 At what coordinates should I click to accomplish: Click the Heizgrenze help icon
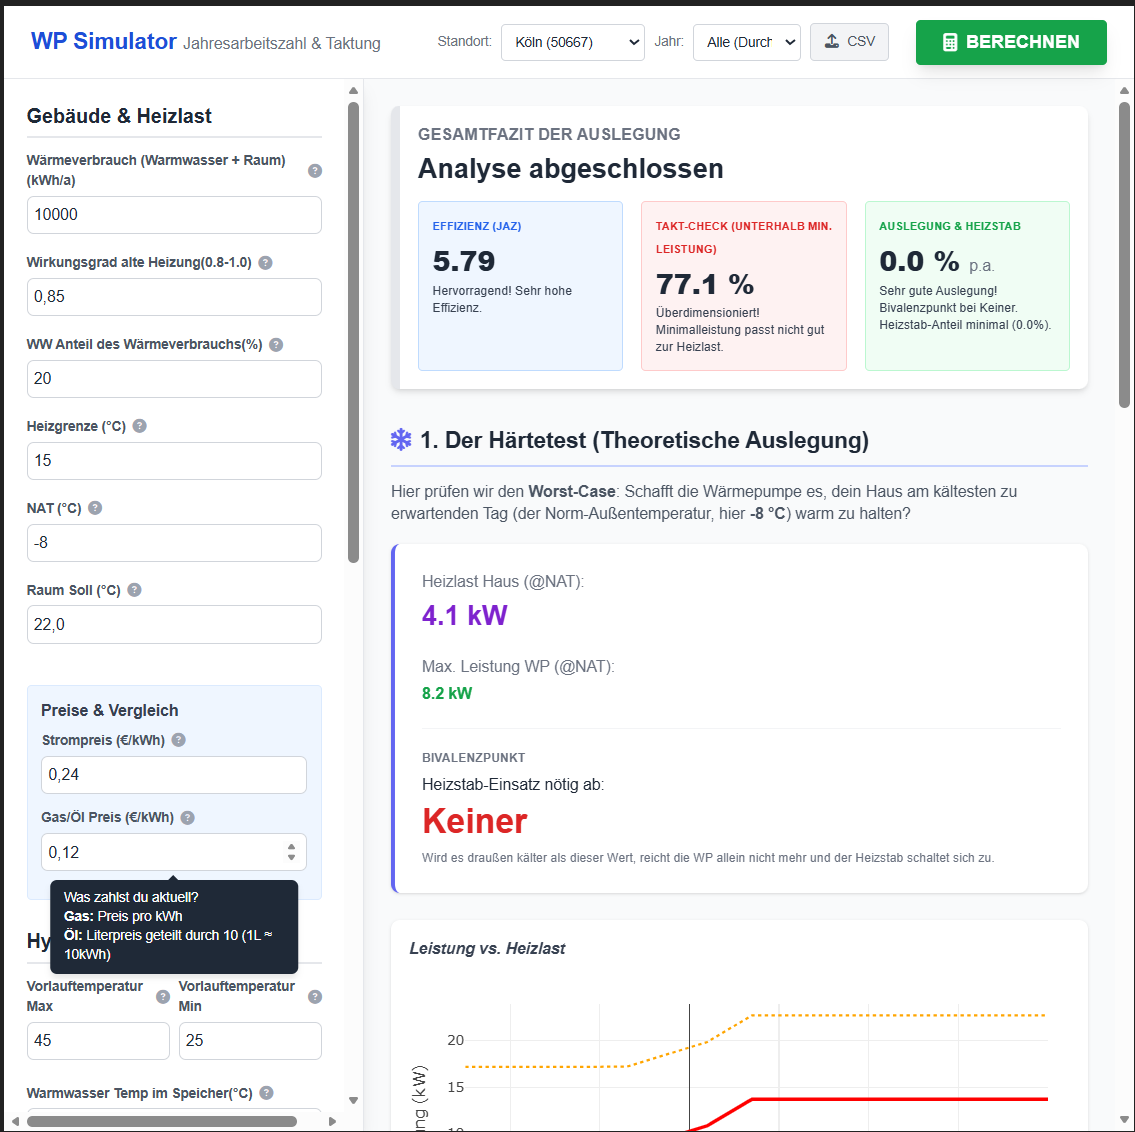[x=140, y=426]
